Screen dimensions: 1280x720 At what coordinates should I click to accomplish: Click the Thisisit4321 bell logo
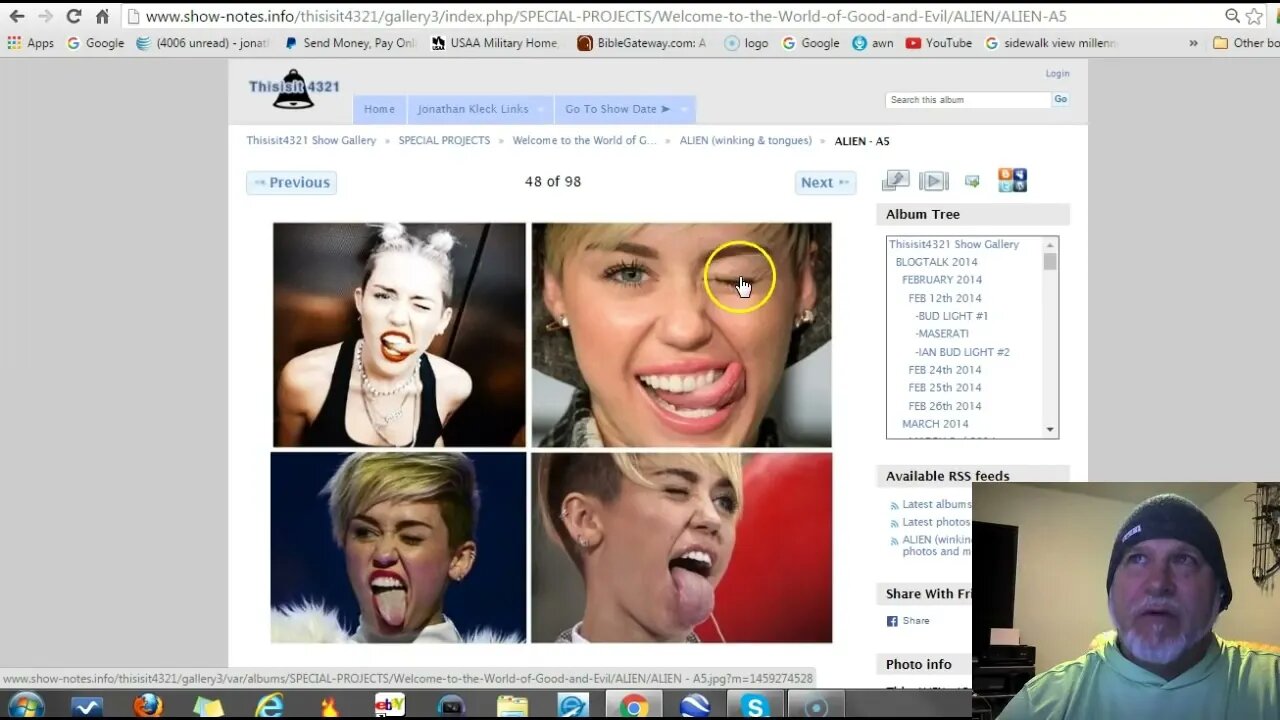tap(294, 89)
